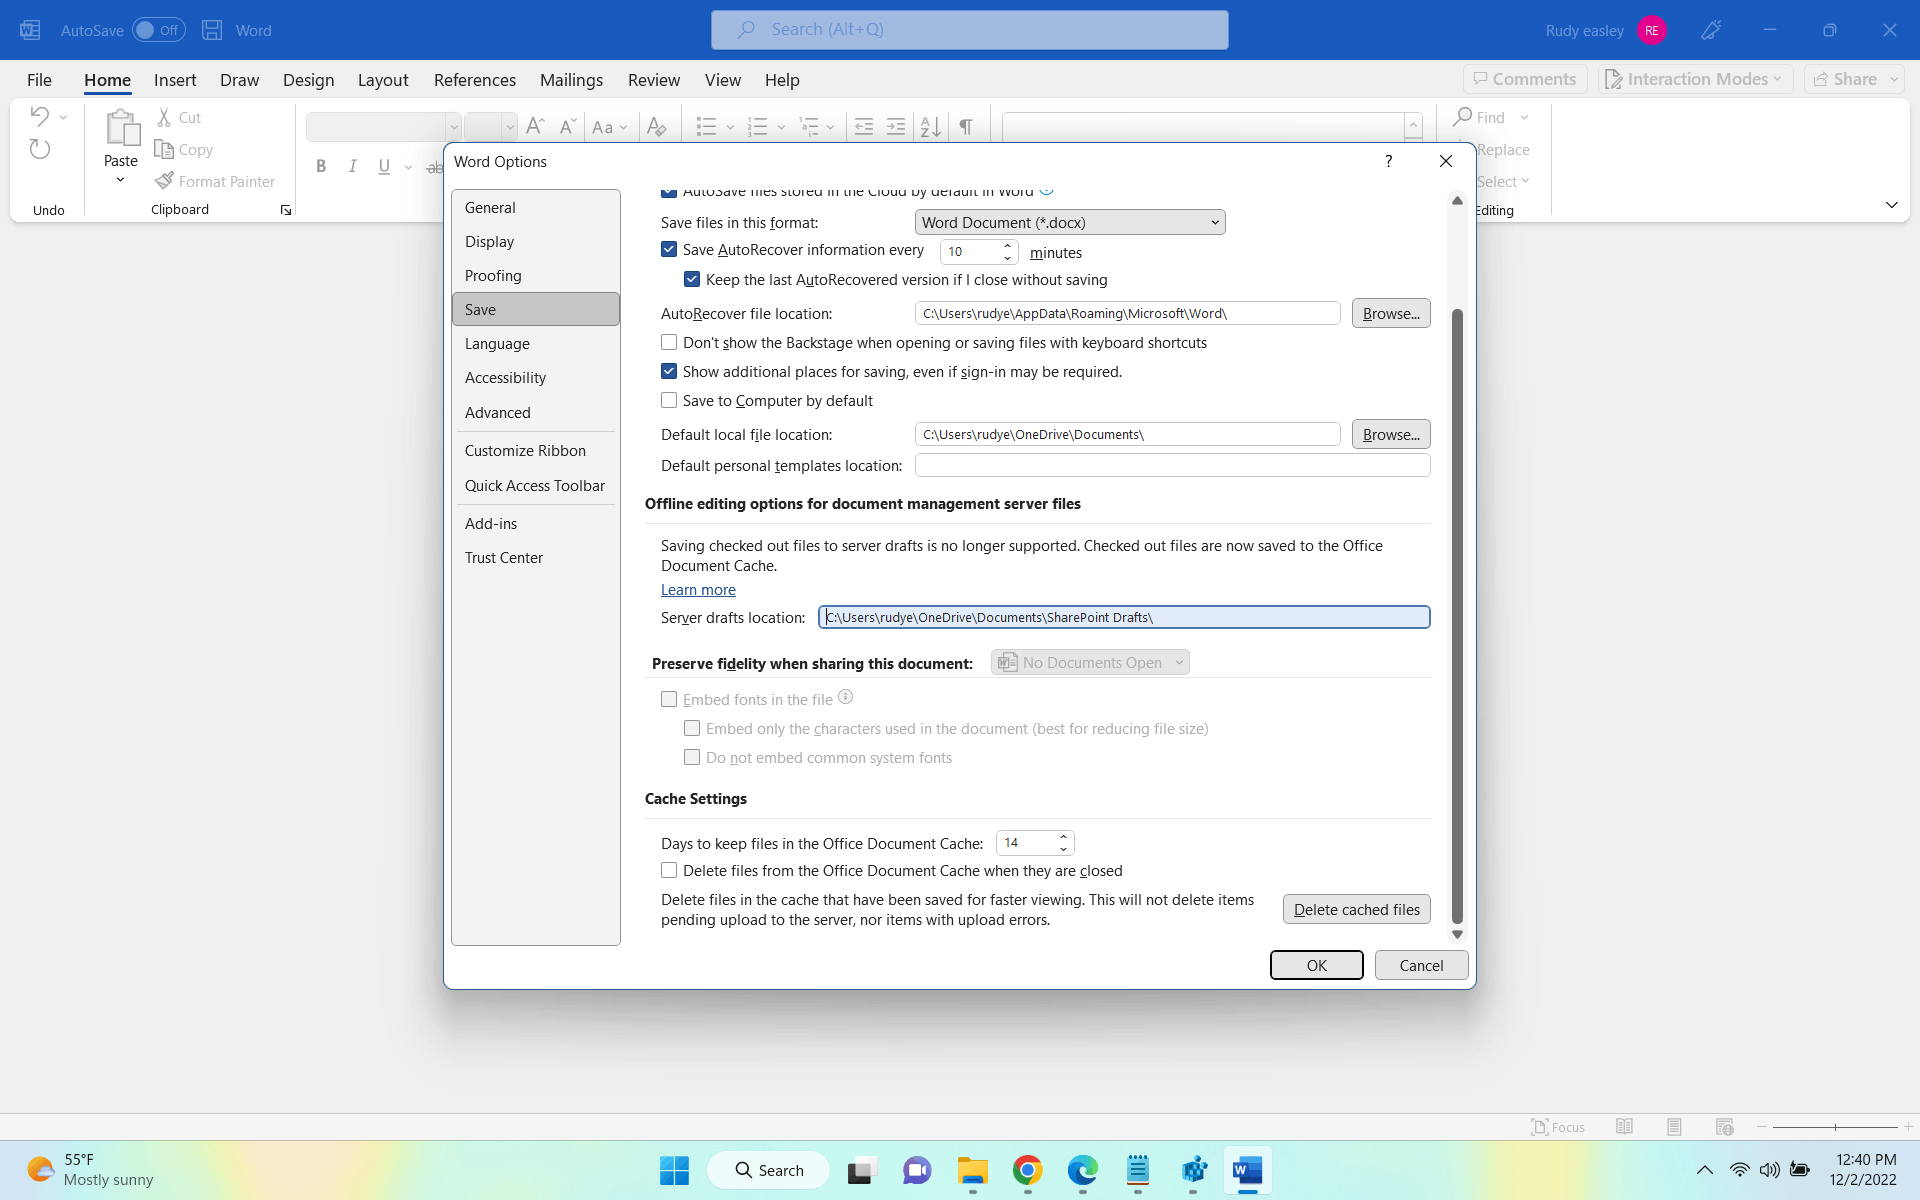Open the Save files in this format dropdown
Image resolution: width=1920 pixels, height=1200 pixels.
point(1069,222)
